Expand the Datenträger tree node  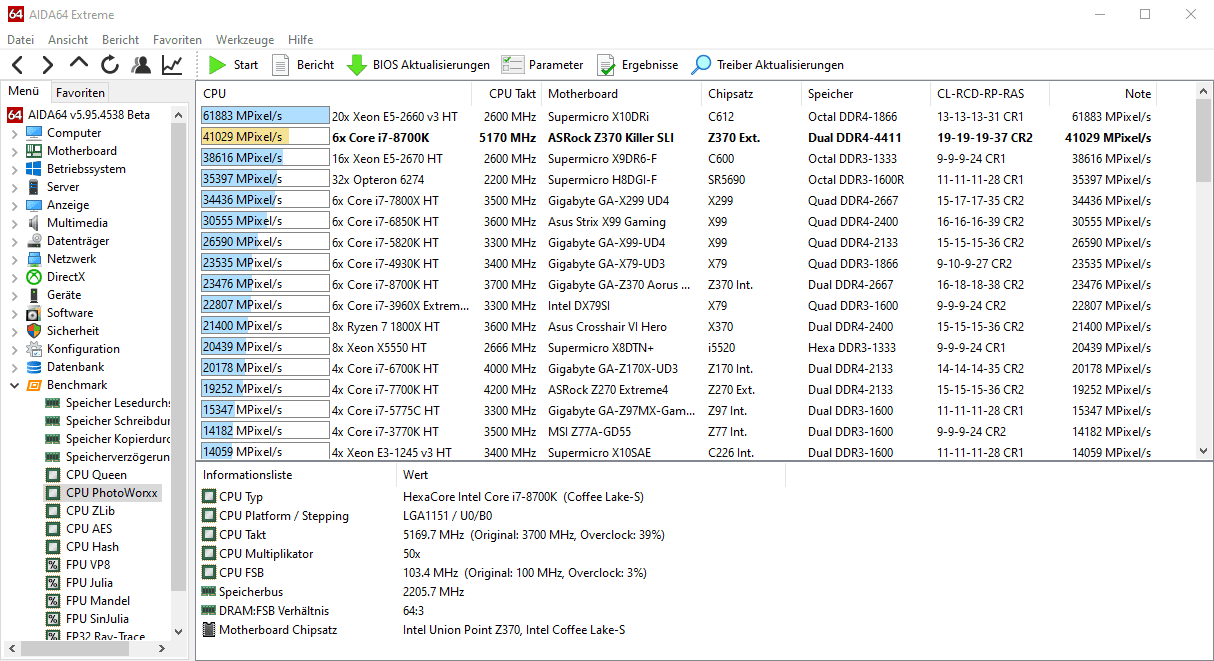click(14, 241)
